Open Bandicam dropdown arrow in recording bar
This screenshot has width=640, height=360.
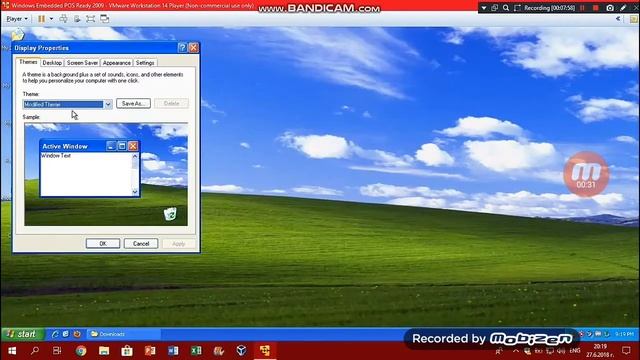[x=484, y=8]
